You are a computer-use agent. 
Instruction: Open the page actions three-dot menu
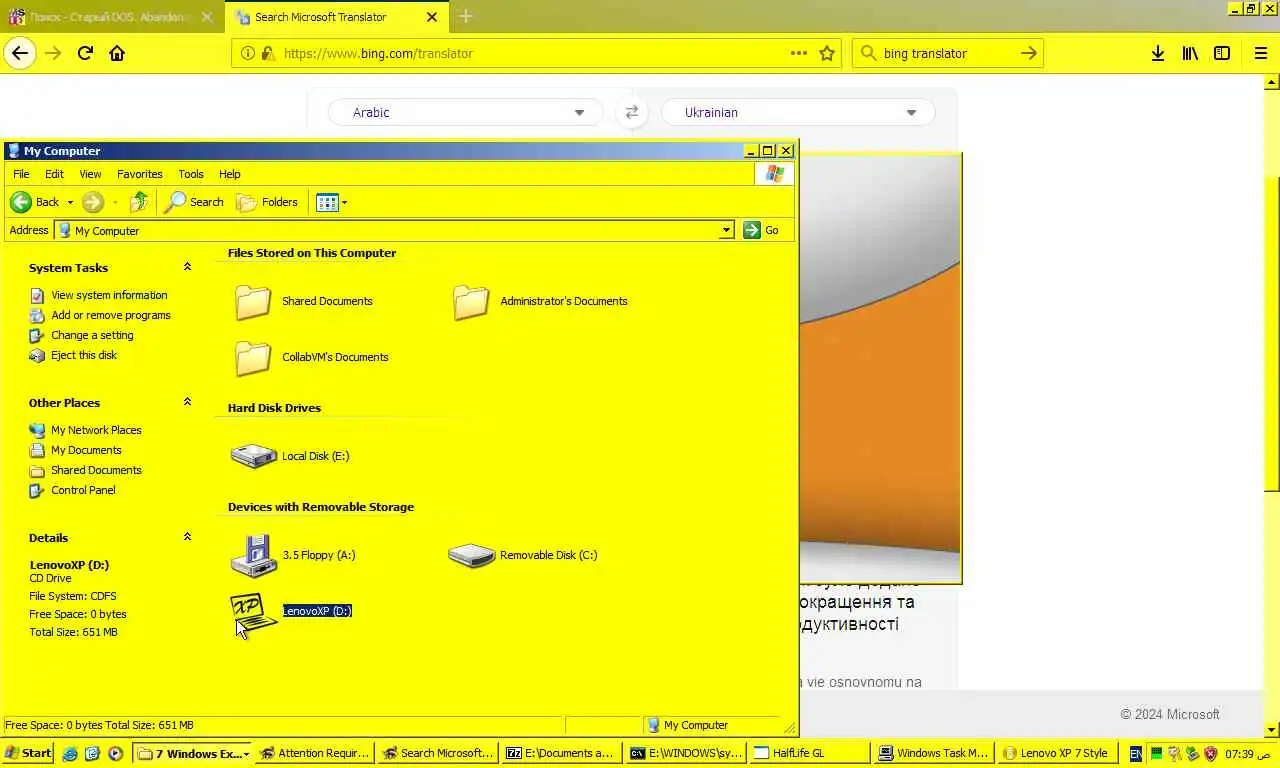798,53
